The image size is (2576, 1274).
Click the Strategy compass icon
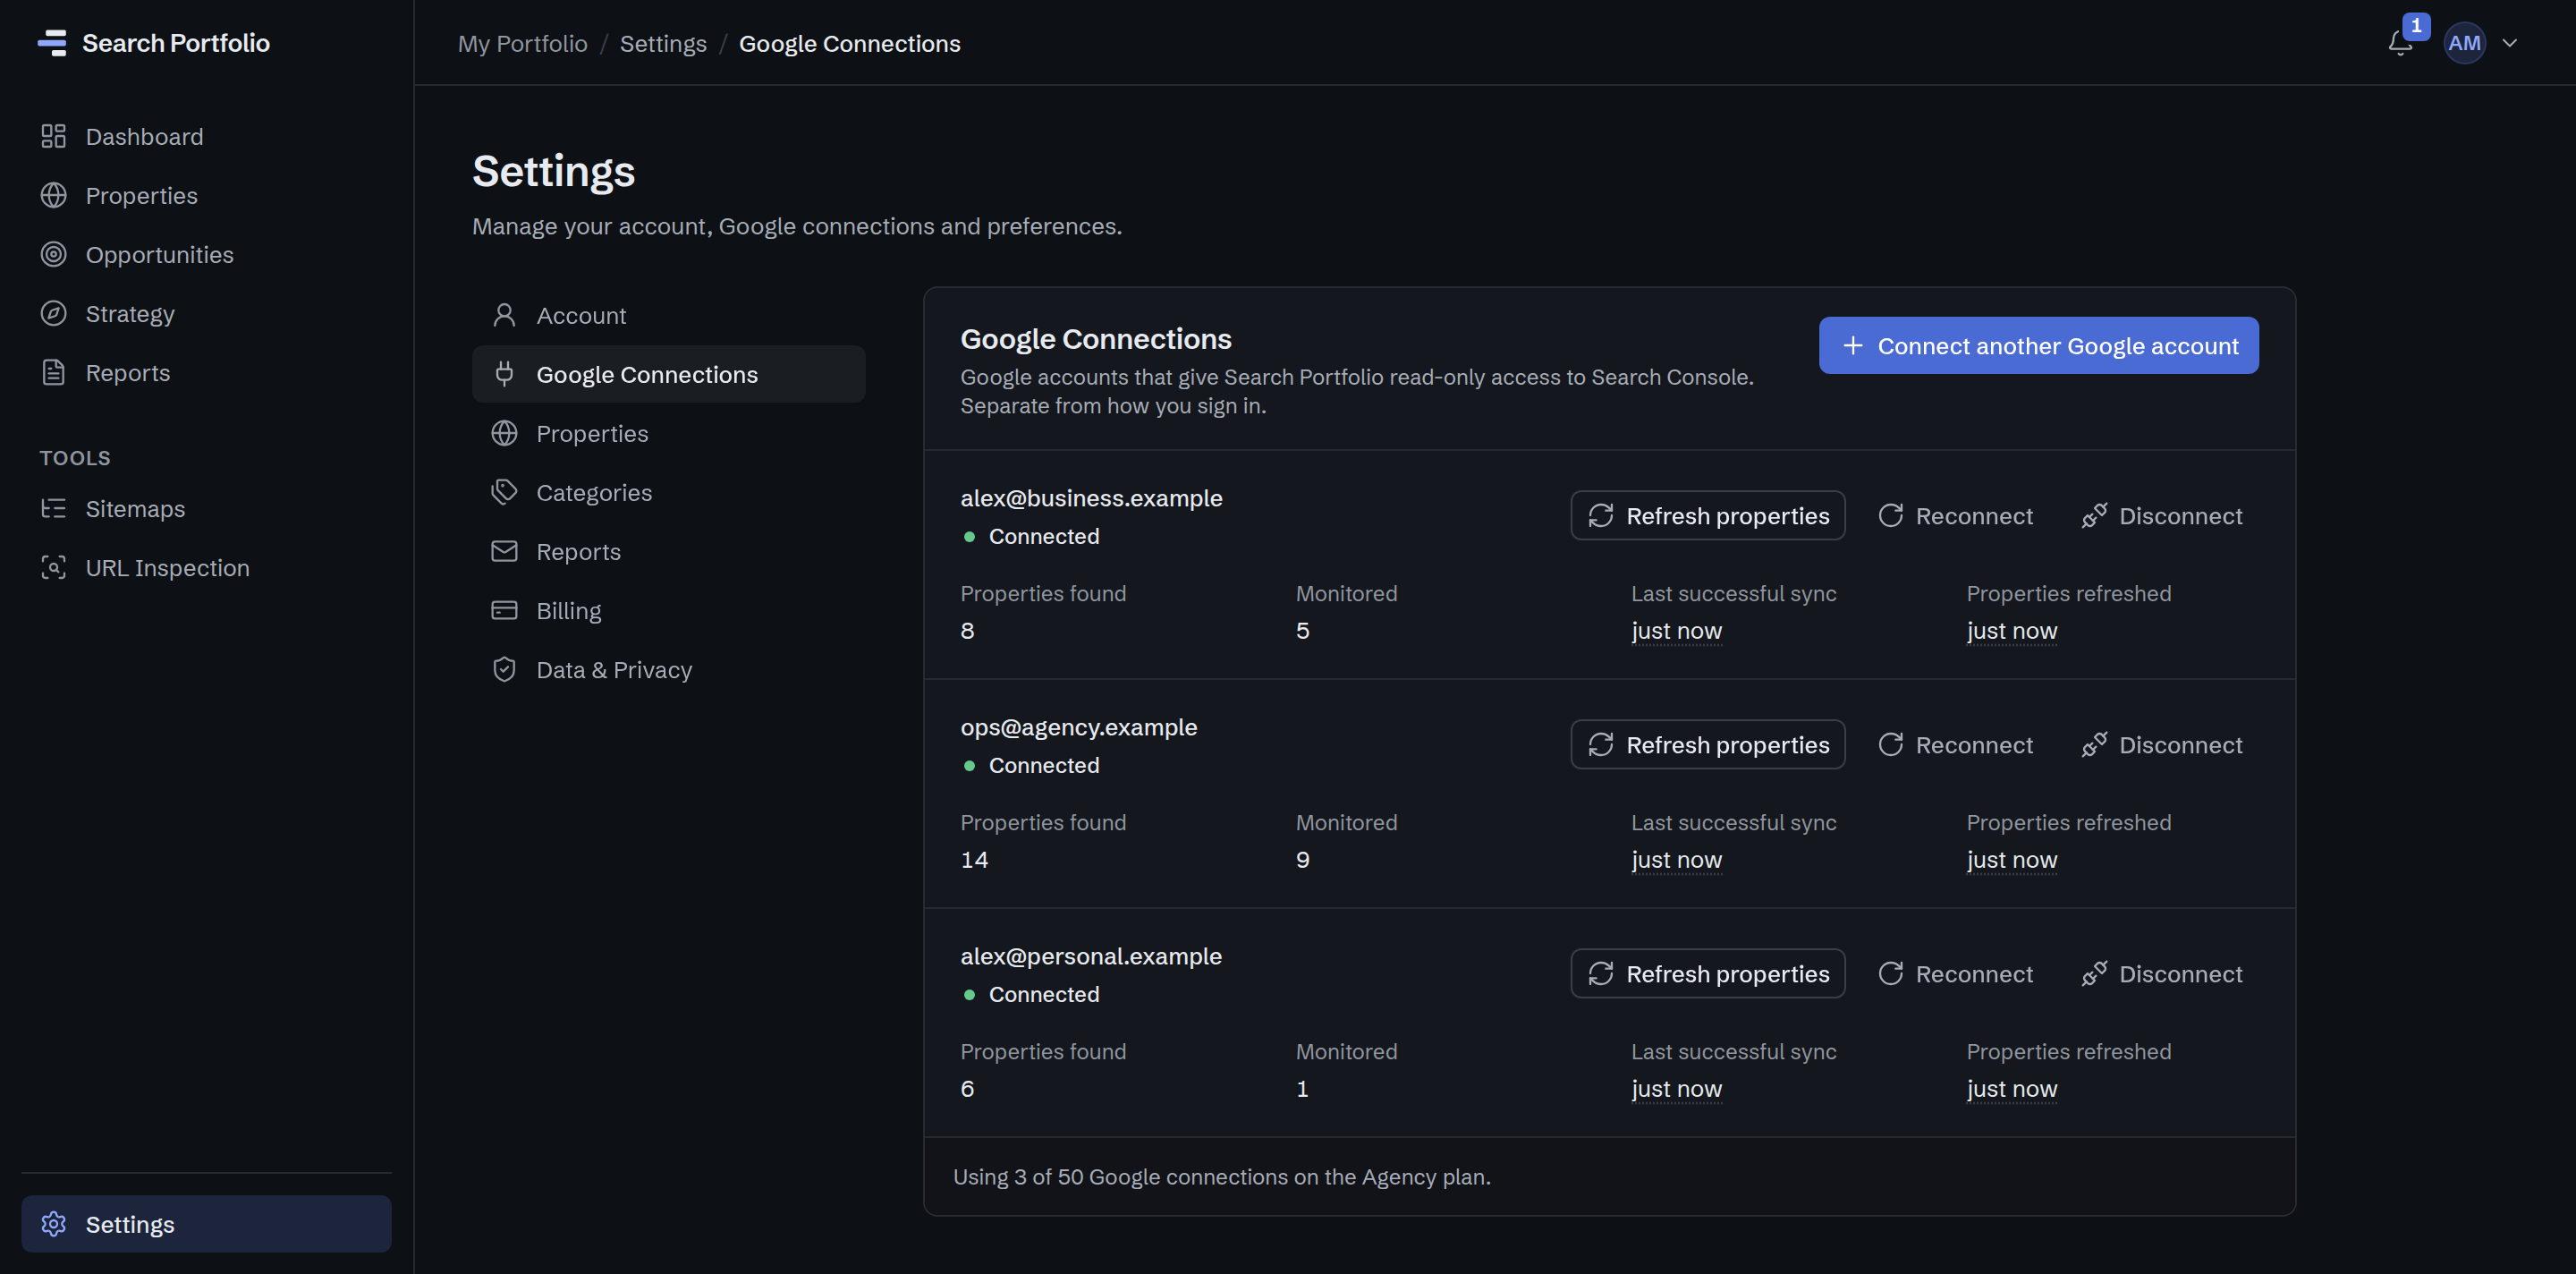(53, 313)
